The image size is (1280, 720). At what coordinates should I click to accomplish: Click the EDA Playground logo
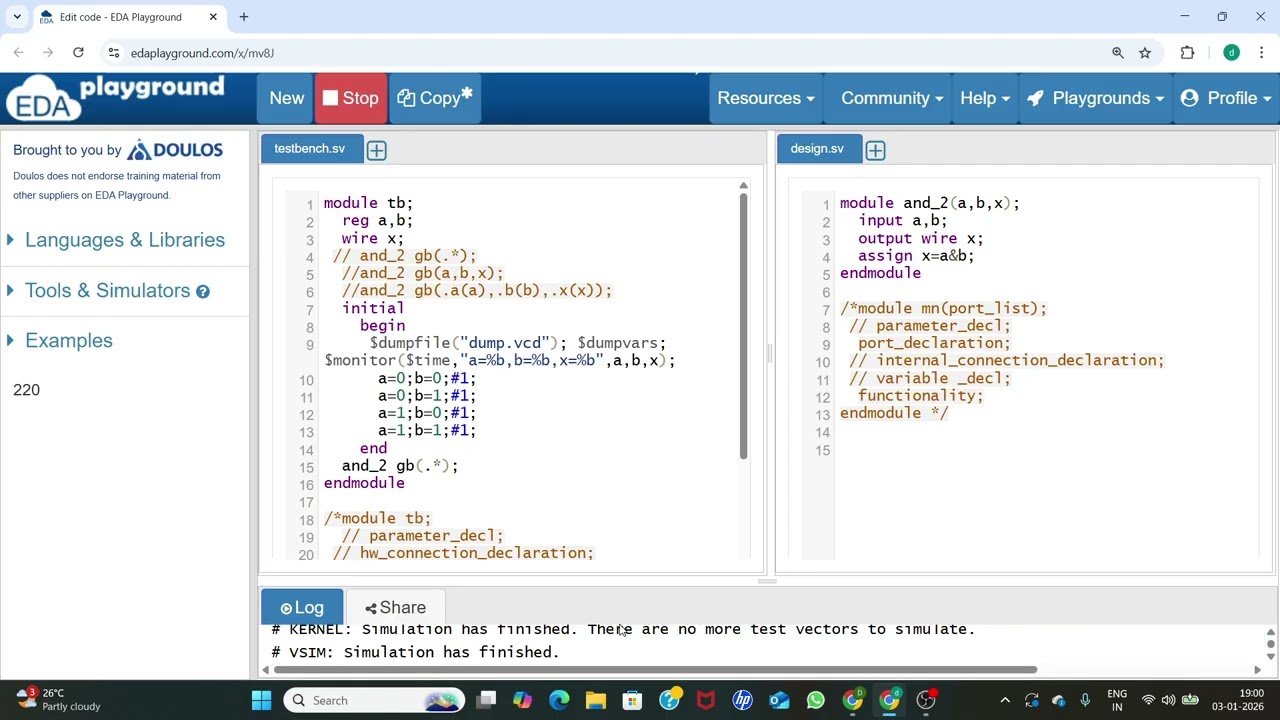[116, 98]
